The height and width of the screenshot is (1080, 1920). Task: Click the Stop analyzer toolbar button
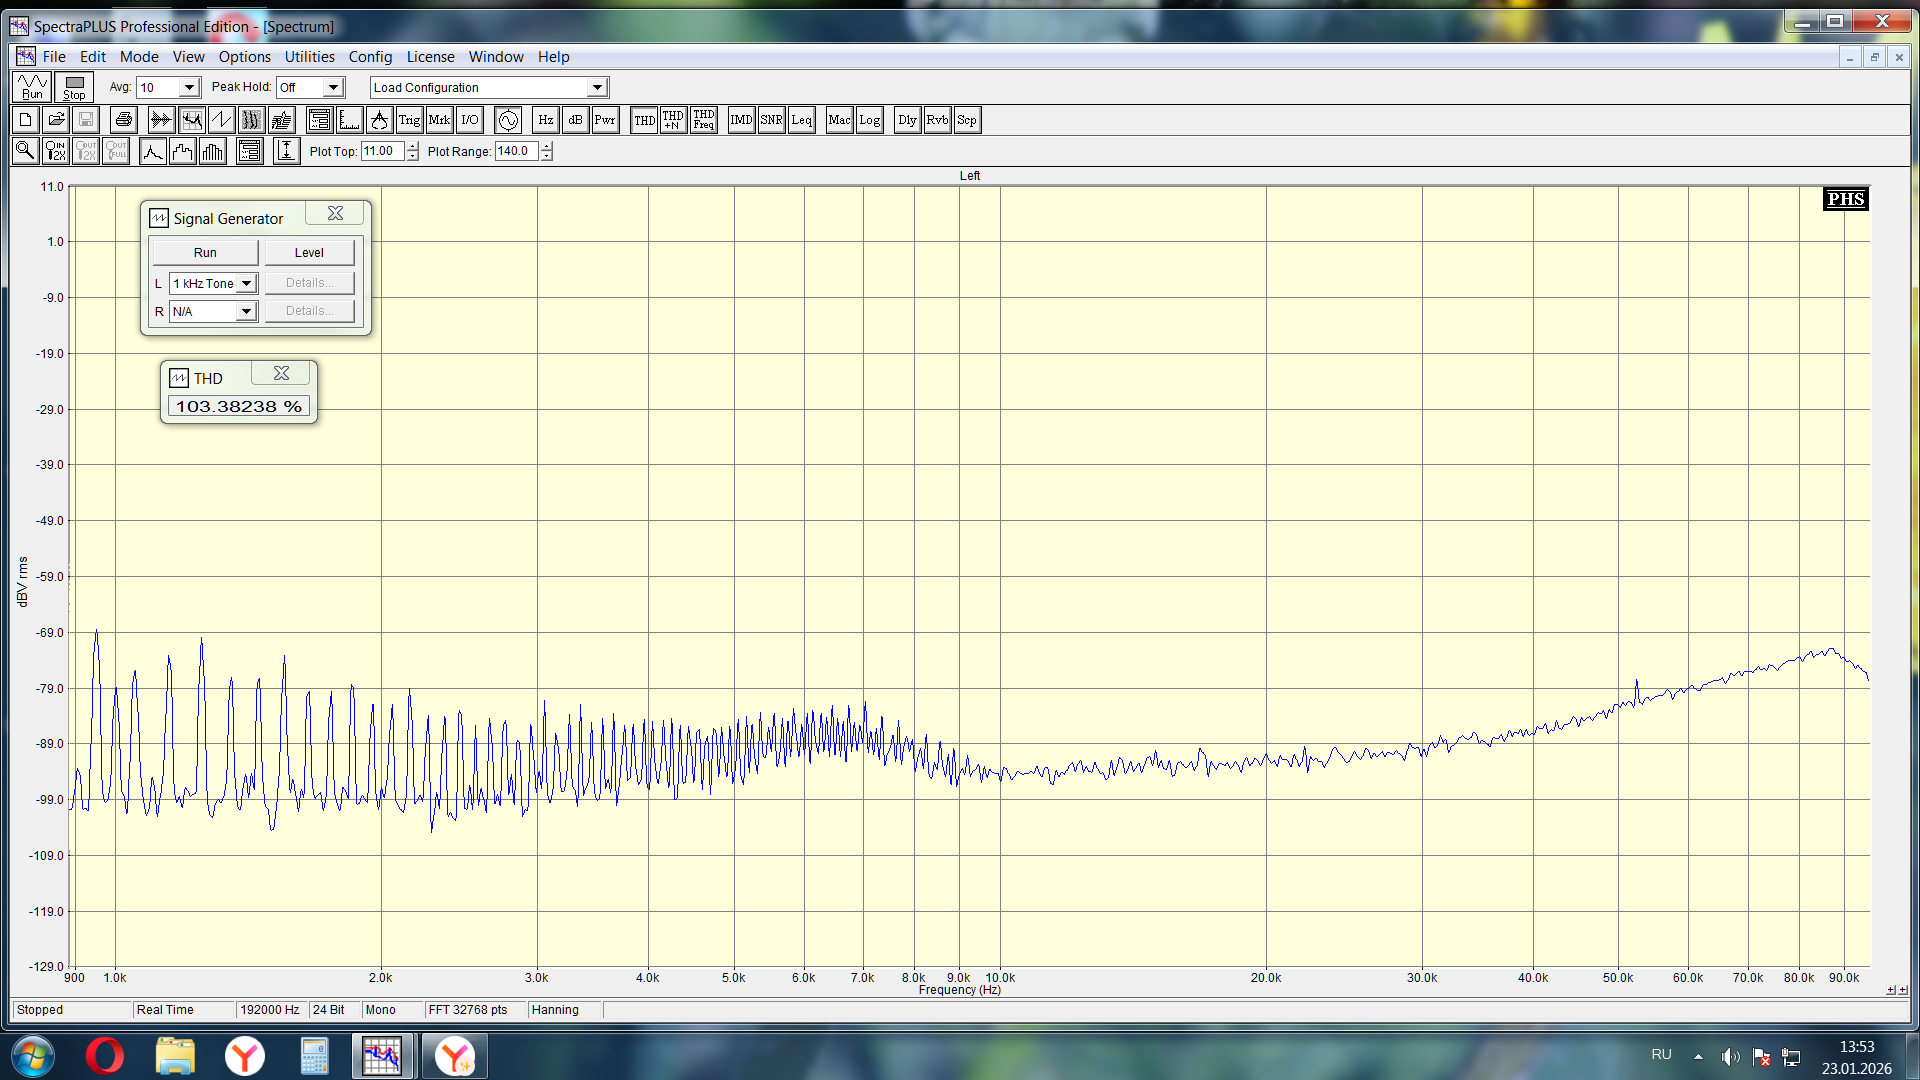click(x=74, y=87)
